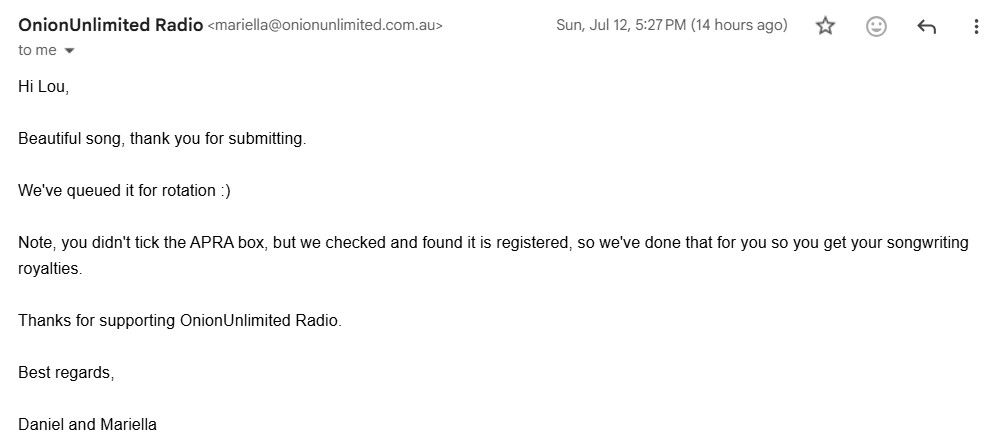997x447 pixels.
Task: Expand recipient details arrow beside "to me"
Action: pyautogui.click(x=70, y=51)
